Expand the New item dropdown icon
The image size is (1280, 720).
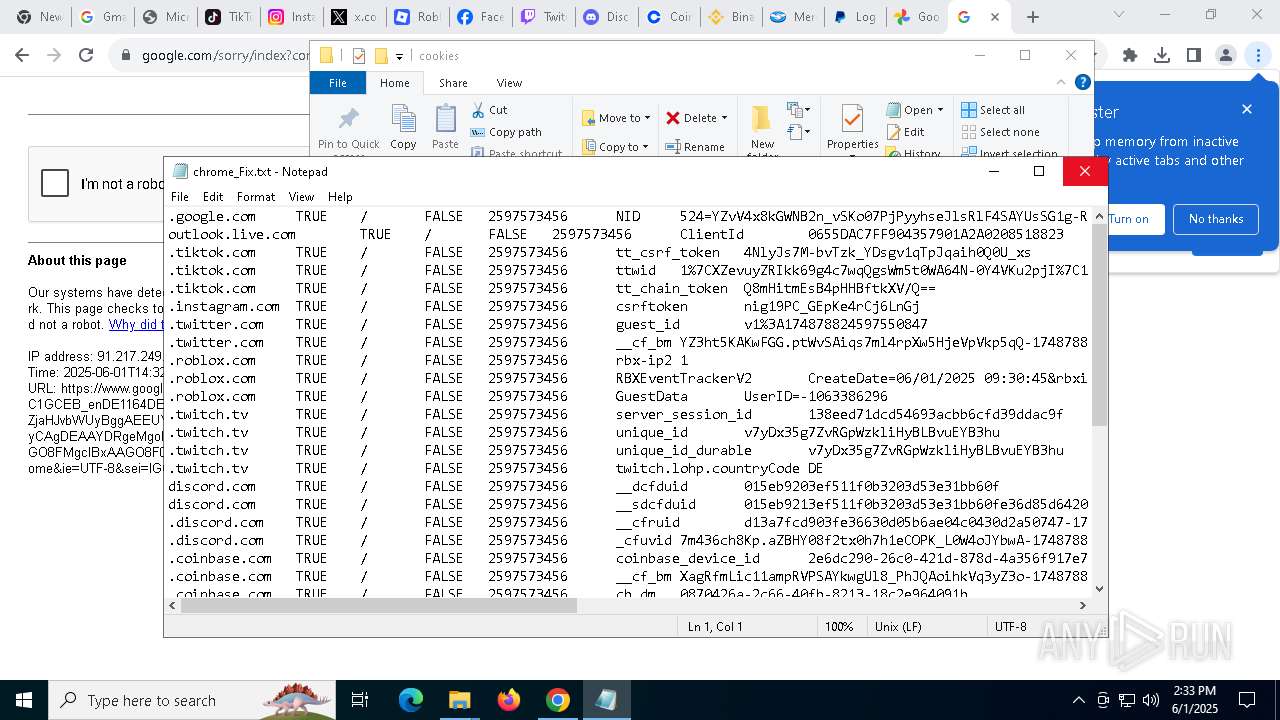797,110
